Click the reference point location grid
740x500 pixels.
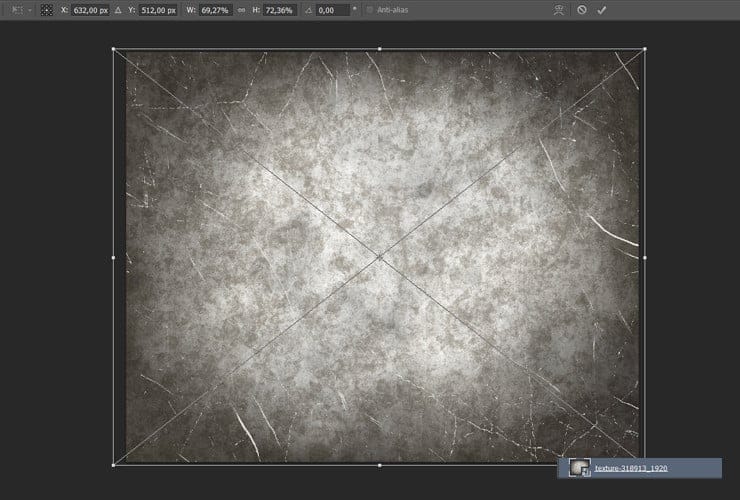point(46,9)
